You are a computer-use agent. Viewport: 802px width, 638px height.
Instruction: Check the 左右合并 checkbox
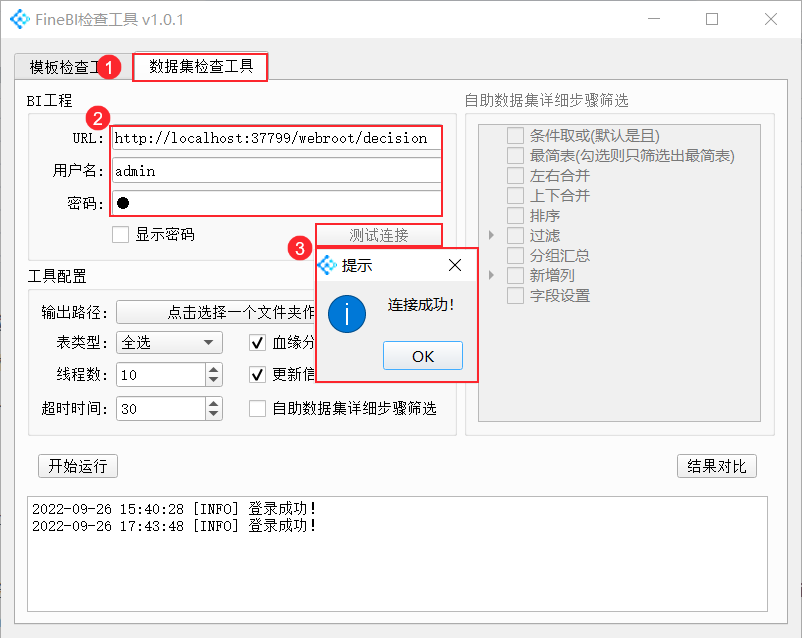tap(516, 175)
